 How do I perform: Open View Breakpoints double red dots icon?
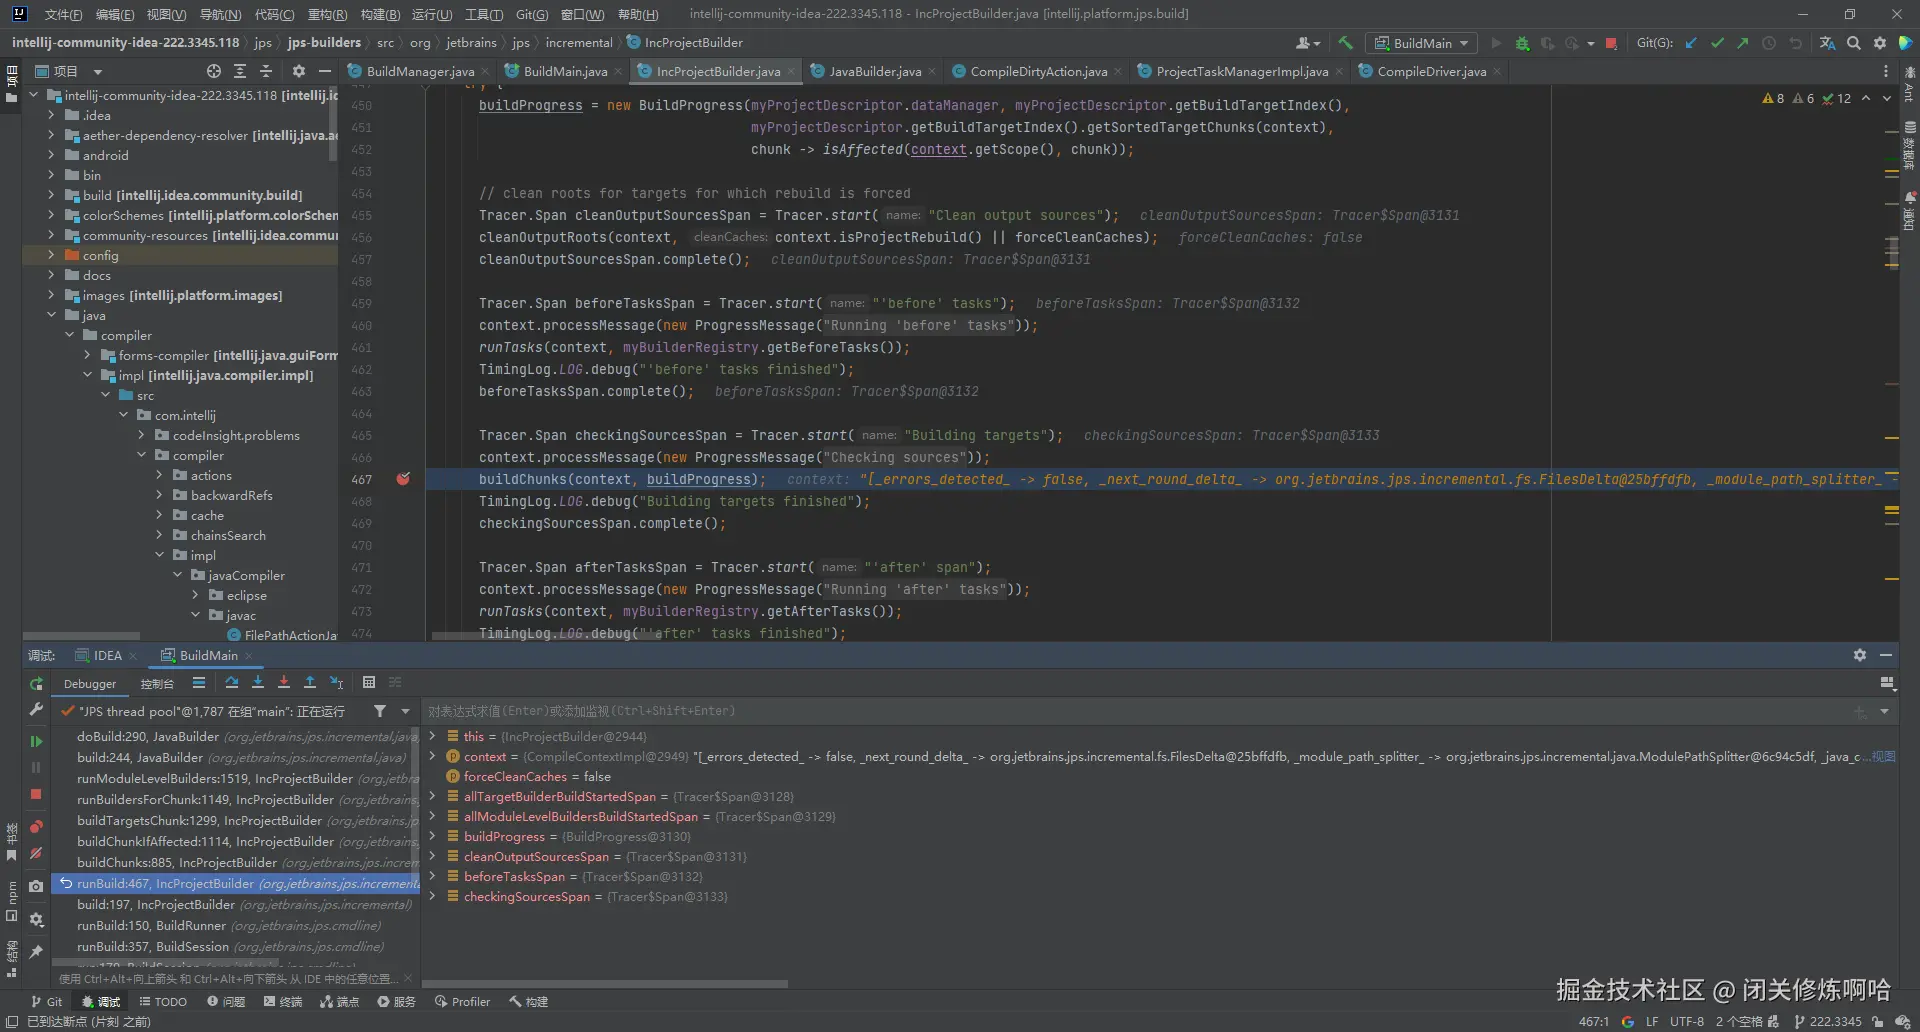point(36,827)
